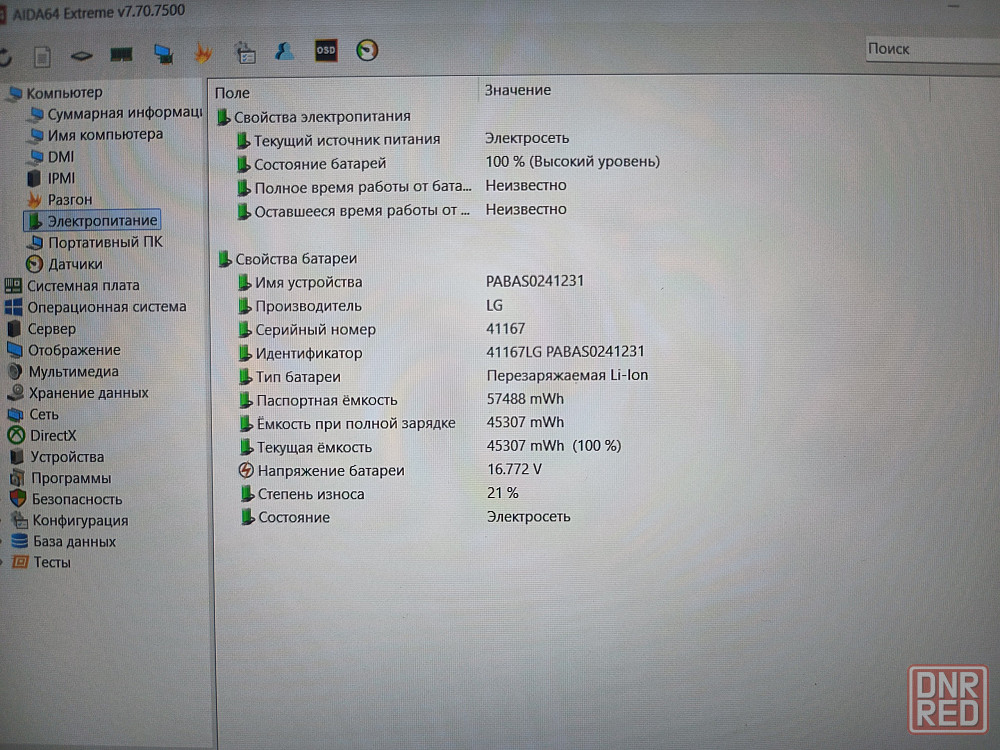Click the Поиск search field
Image resolution: width=1000 pixels, height=750 pixels.
(930, 49)
